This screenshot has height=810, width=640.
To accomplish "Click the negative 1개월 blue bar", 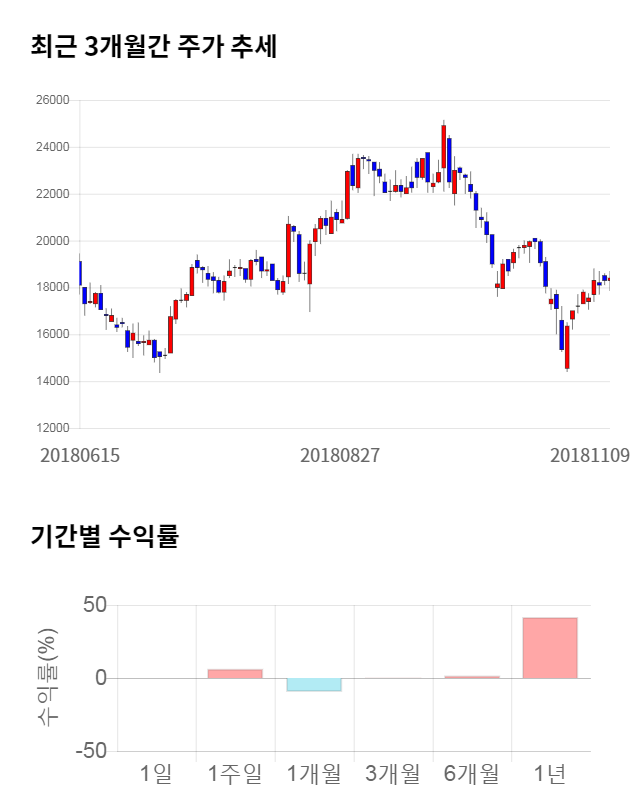I will pos(314,685).
